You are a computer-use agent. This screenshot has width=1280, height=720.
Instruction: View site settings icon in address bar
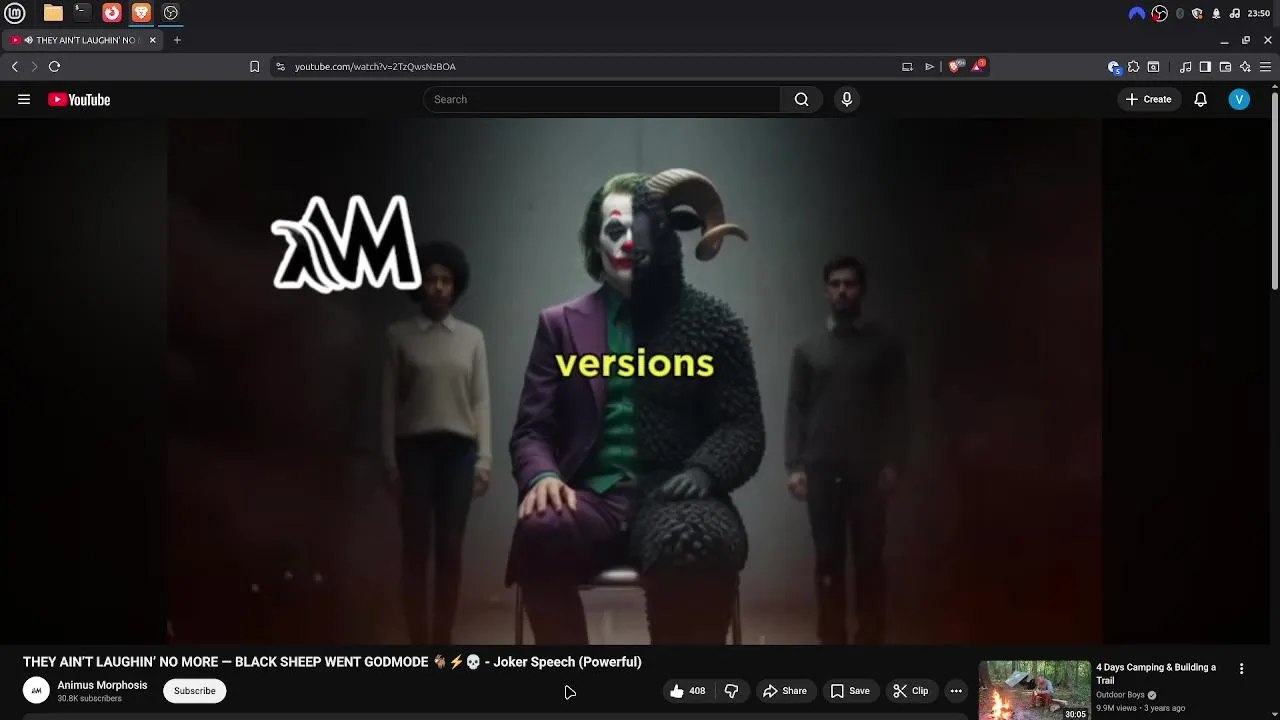pyautogui.click(x=280, y=67)
